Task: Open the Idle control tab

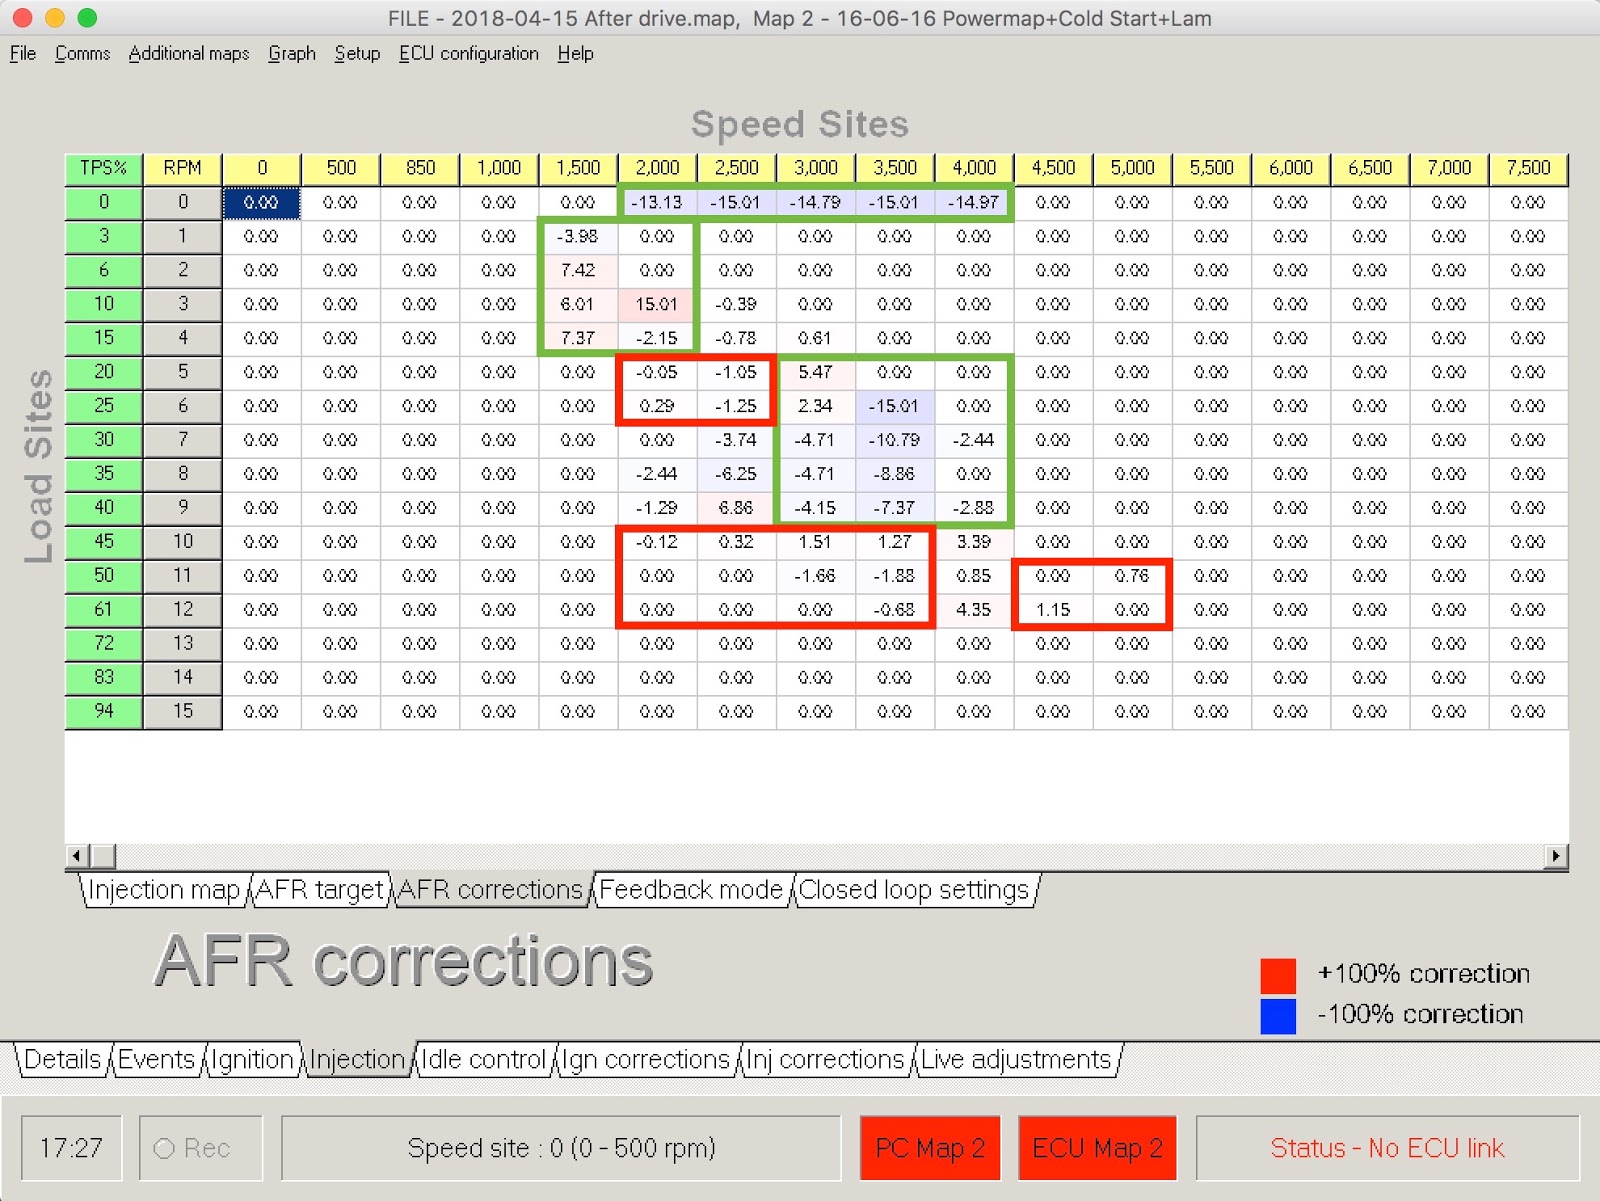Action: point(483,1059)
